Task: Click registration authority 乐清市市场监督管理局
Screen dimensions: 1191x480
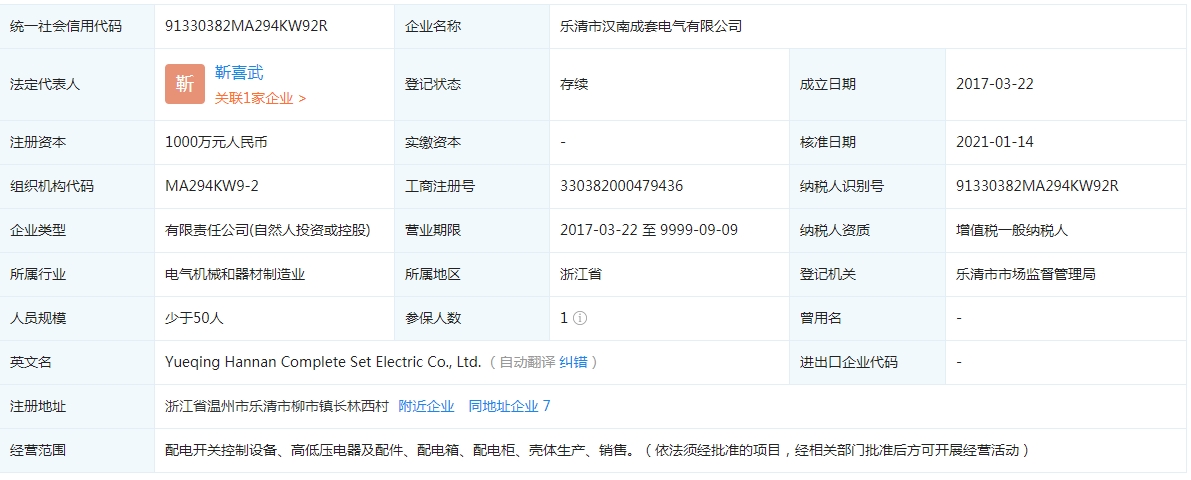Action: point(1025,274)
